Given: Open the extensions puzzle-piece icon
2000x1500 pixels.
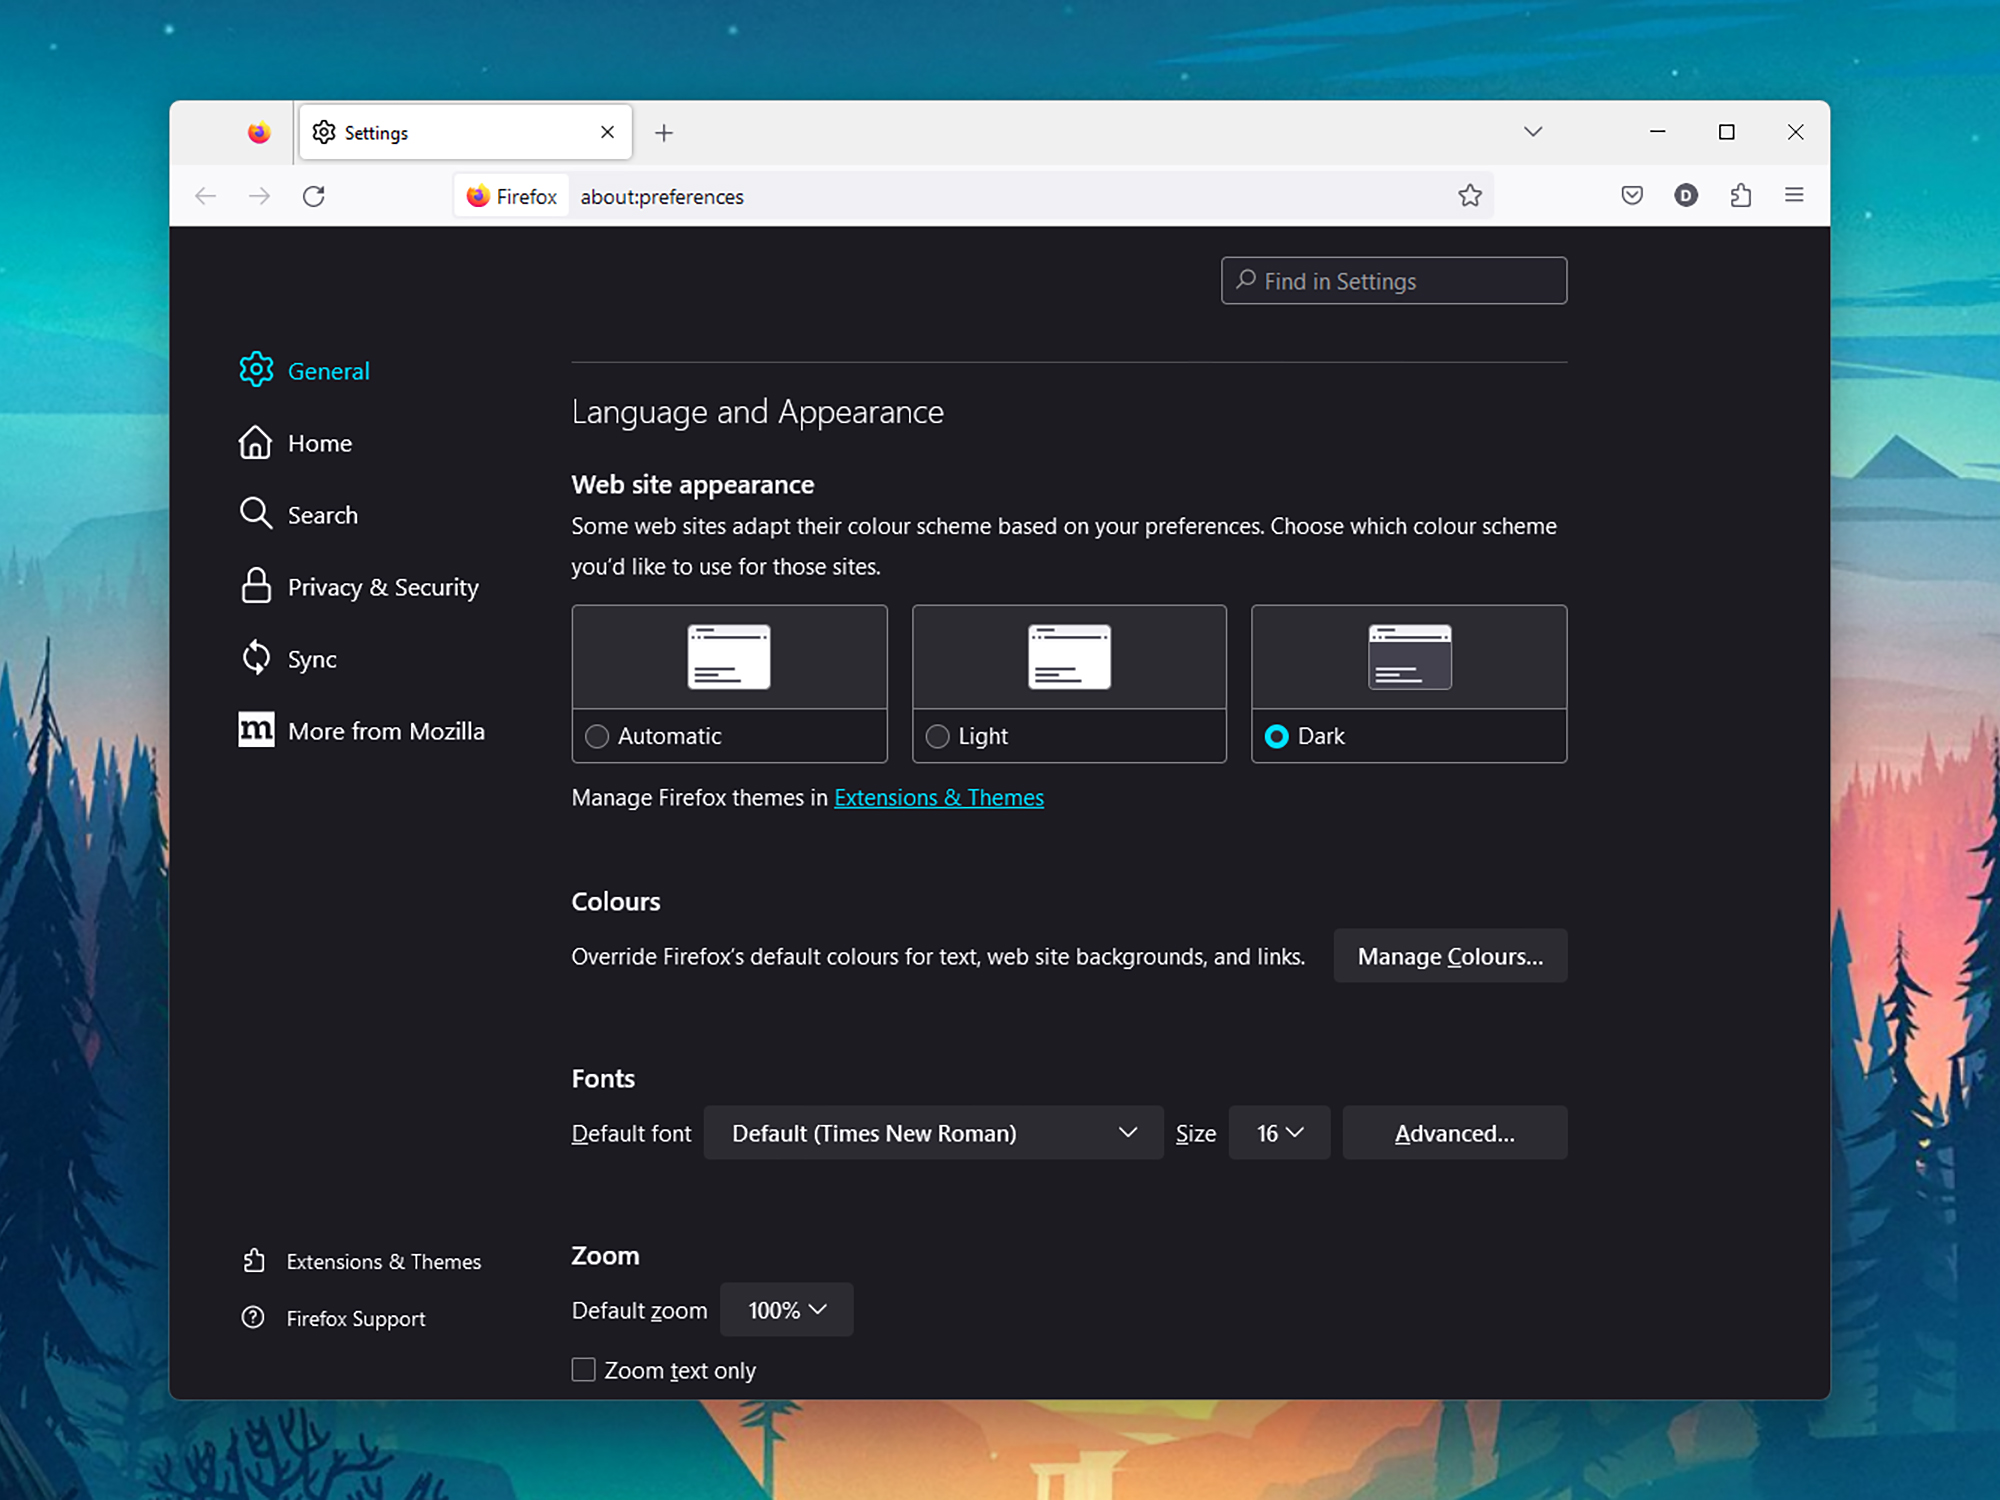Looking at the screenshot, I should [x=1740, y=195].
